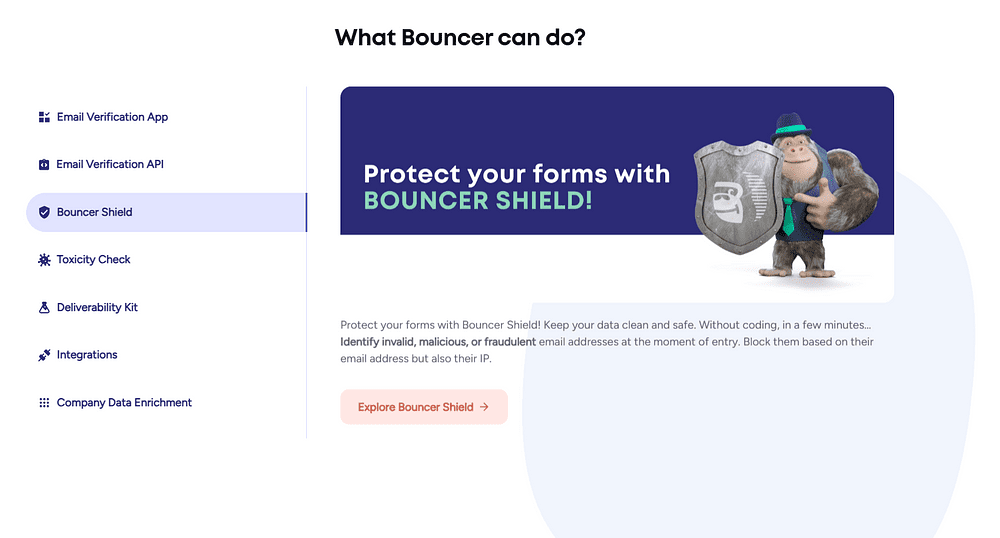The image size is (1000, 538).
Task: Open the Email Verification App tab
Action: 112,117
